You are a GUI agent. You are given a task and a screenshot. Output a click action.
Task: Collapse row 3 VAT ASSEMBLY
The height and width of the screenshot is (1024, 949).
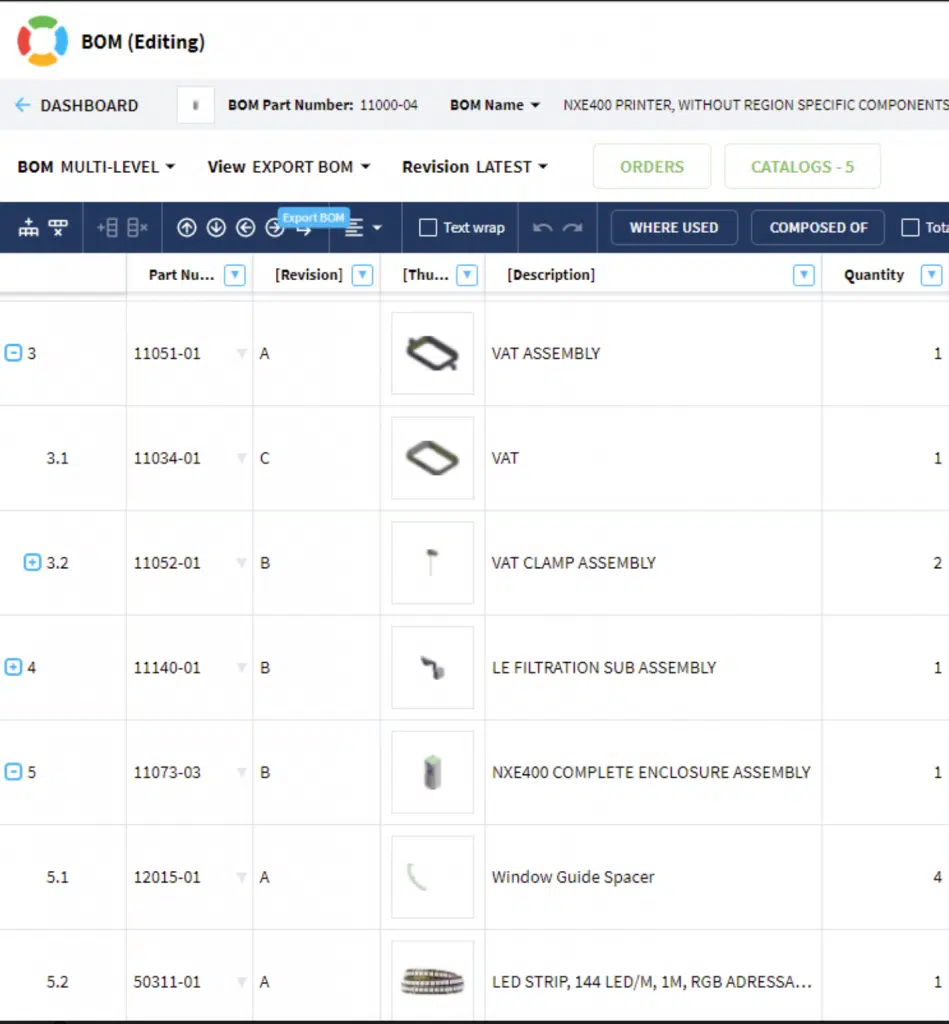(x=13, y=353)
